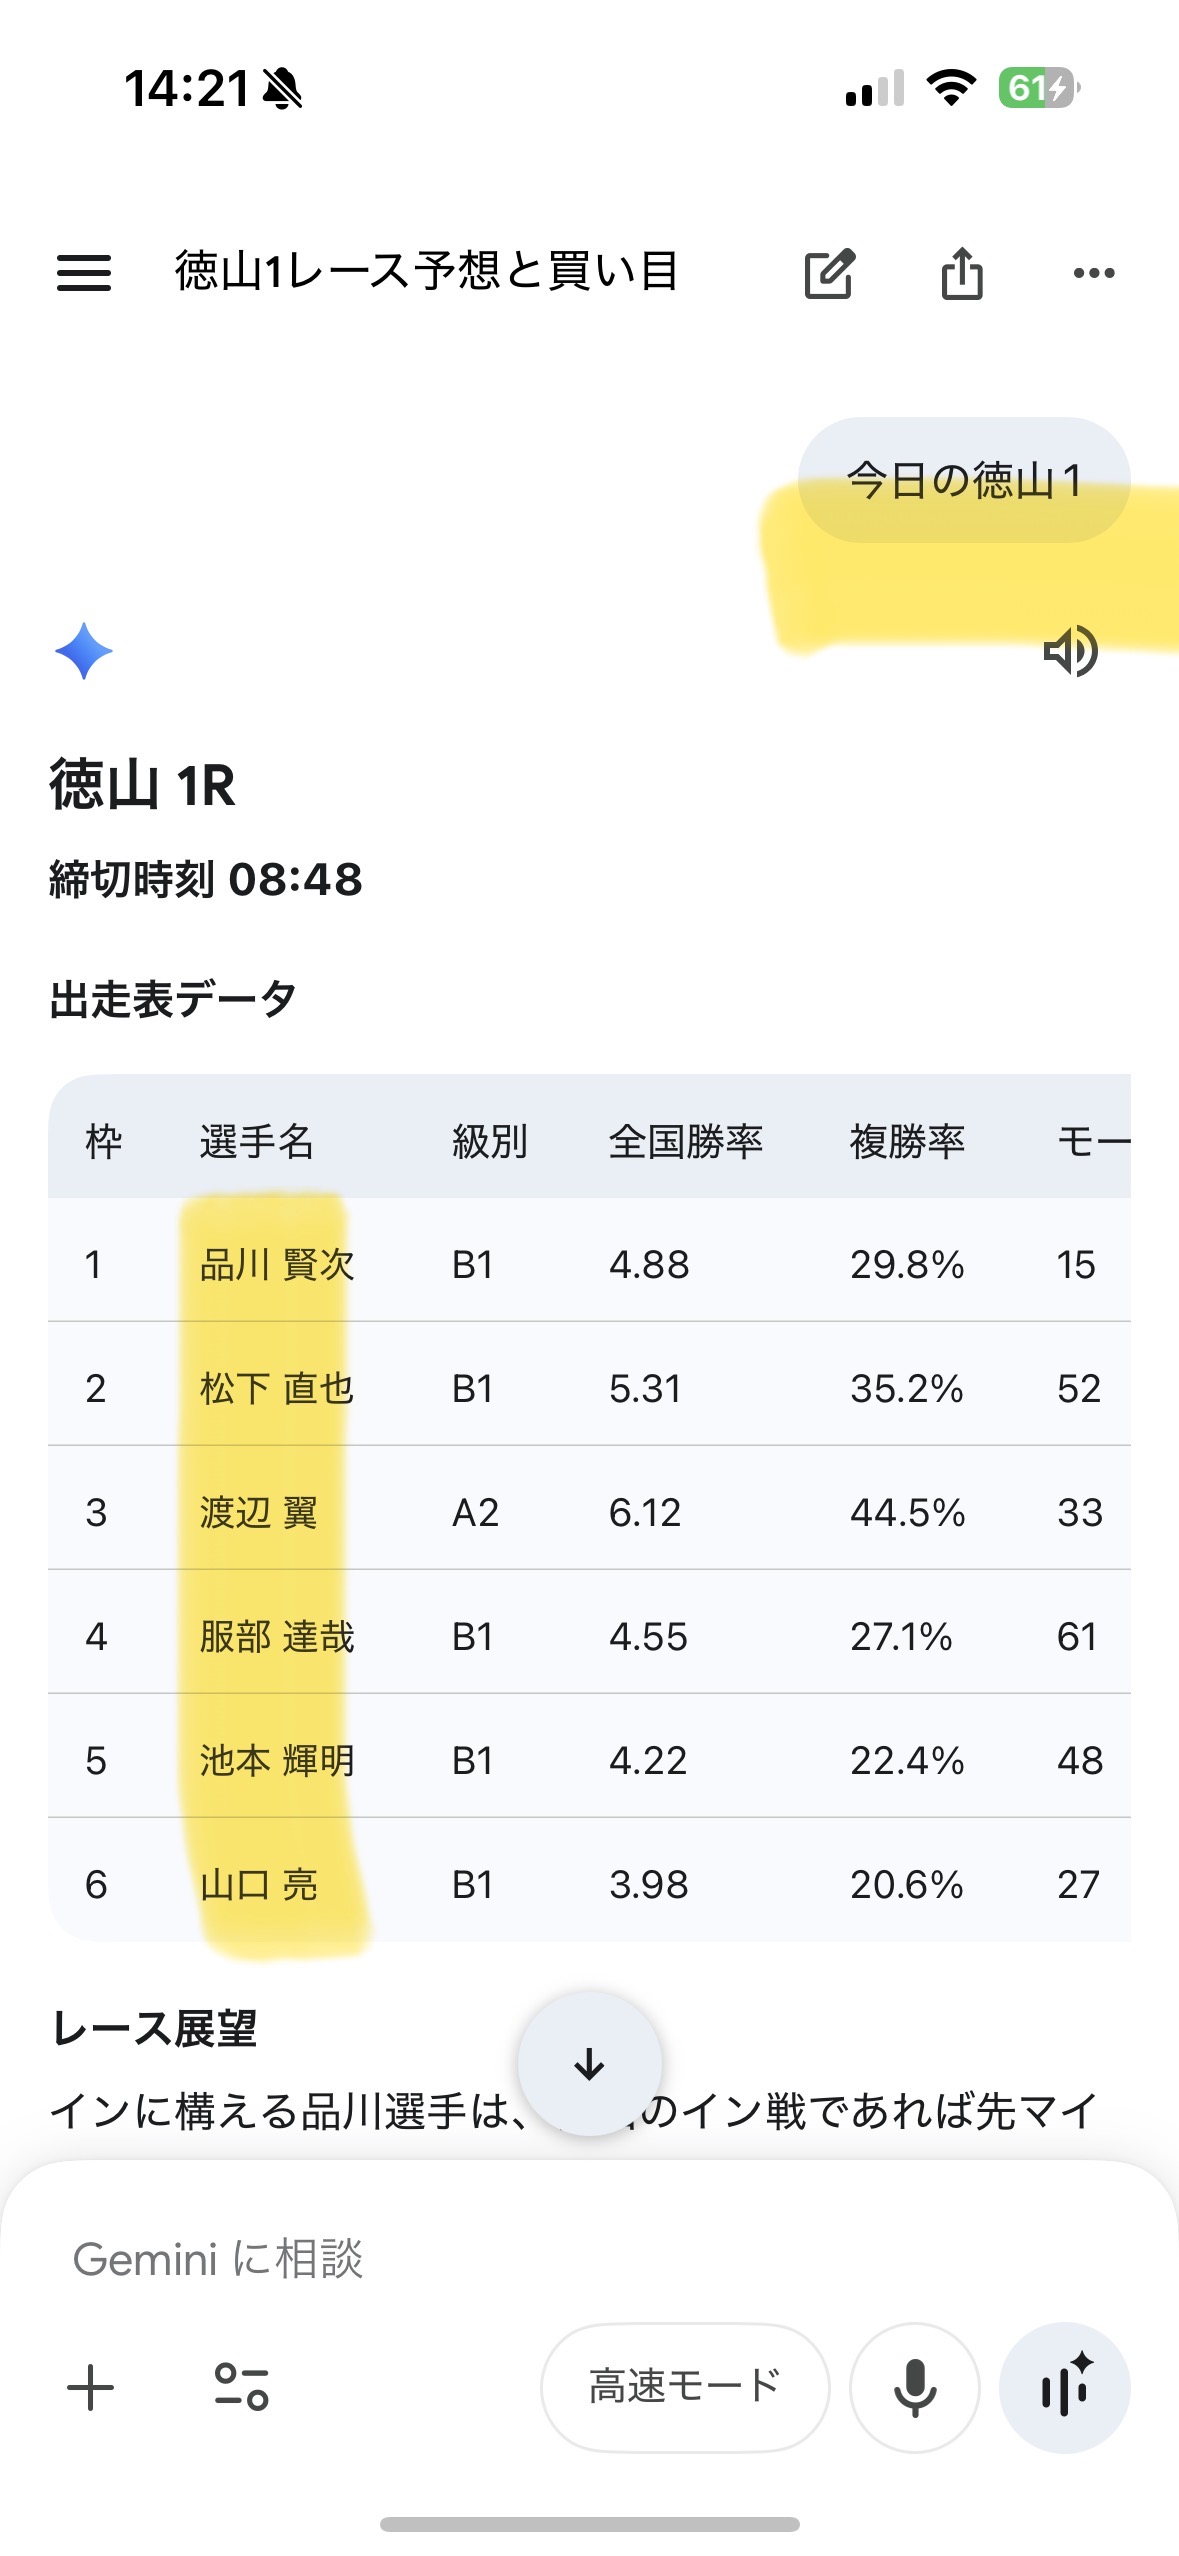Jump to bottom with down-arrow button
This screenshot has width=1179, height=2556.
click(589, 2064)
